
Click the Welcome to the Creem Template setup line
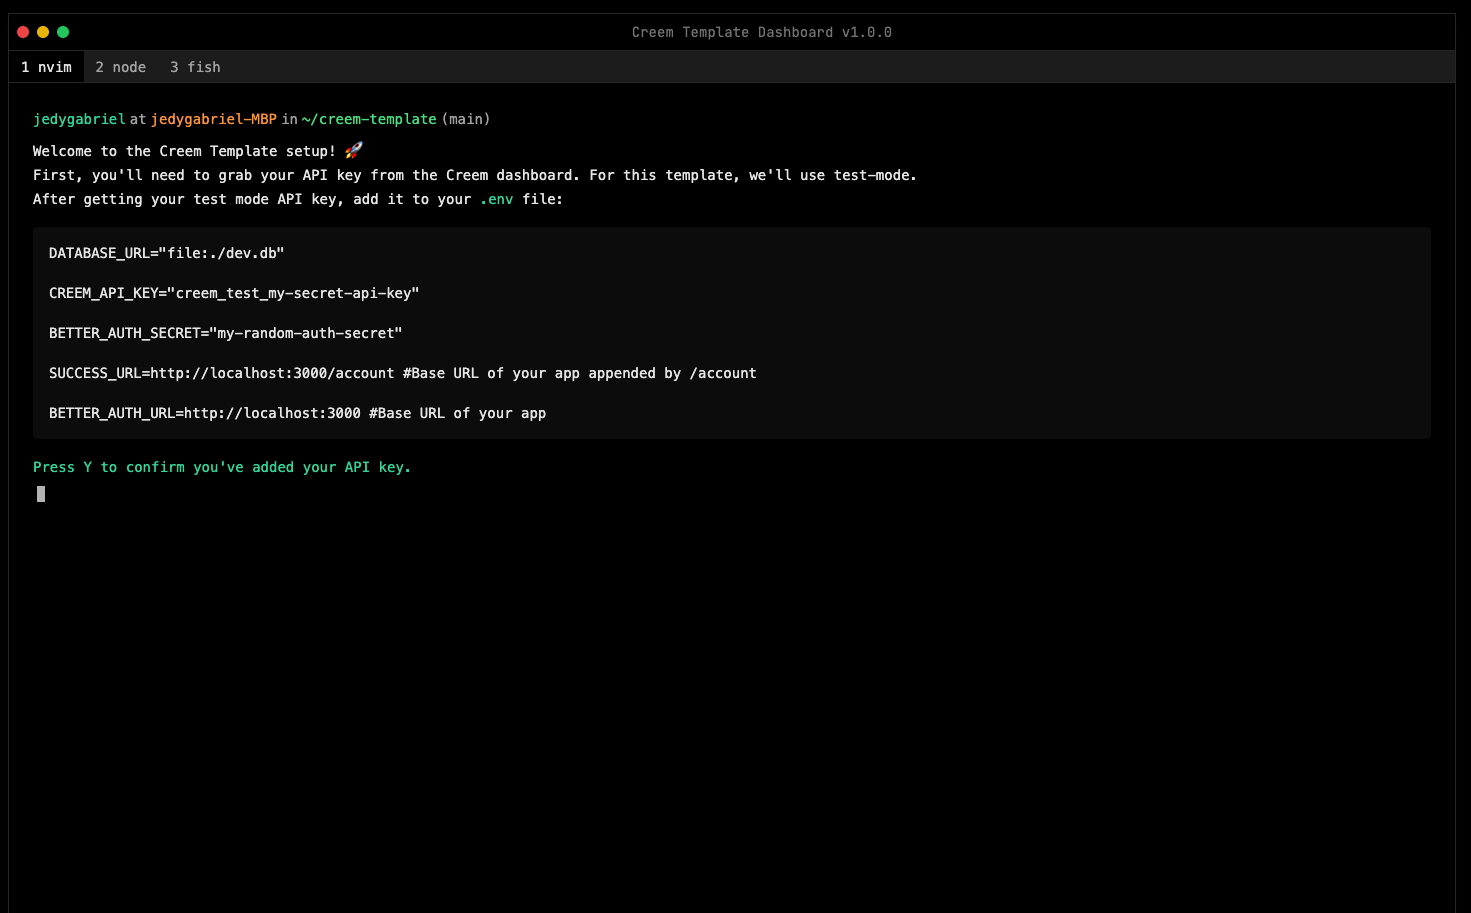click(198, 151)
